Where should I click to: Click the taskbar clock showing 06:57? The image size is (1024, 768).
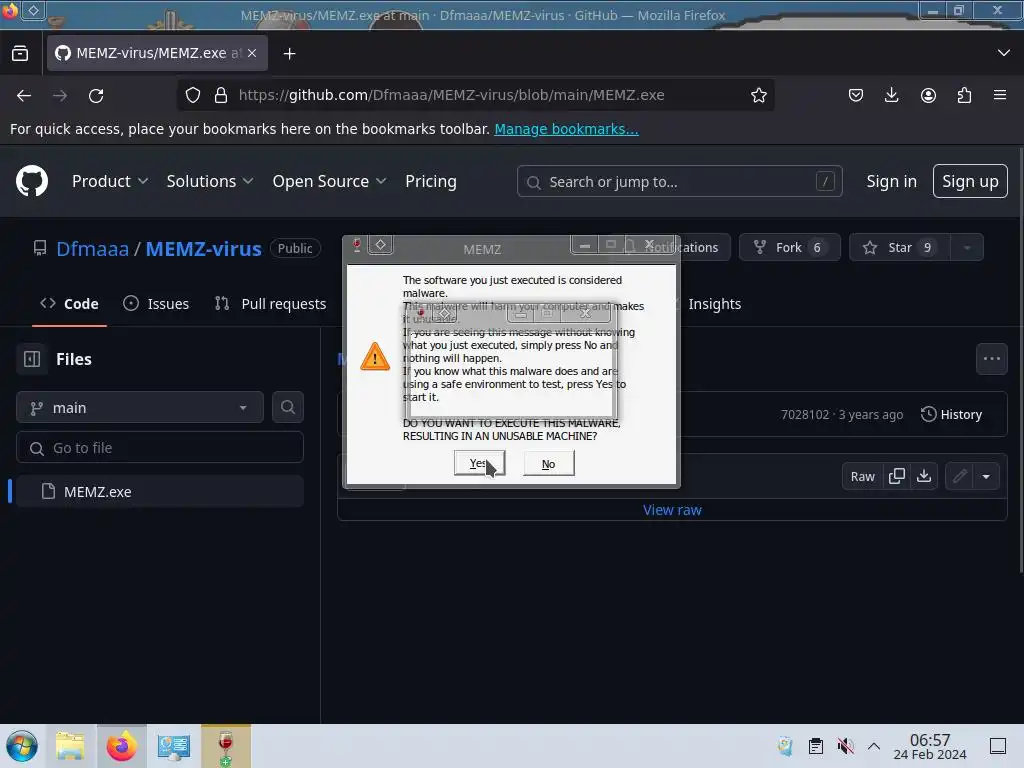[929, 746]
